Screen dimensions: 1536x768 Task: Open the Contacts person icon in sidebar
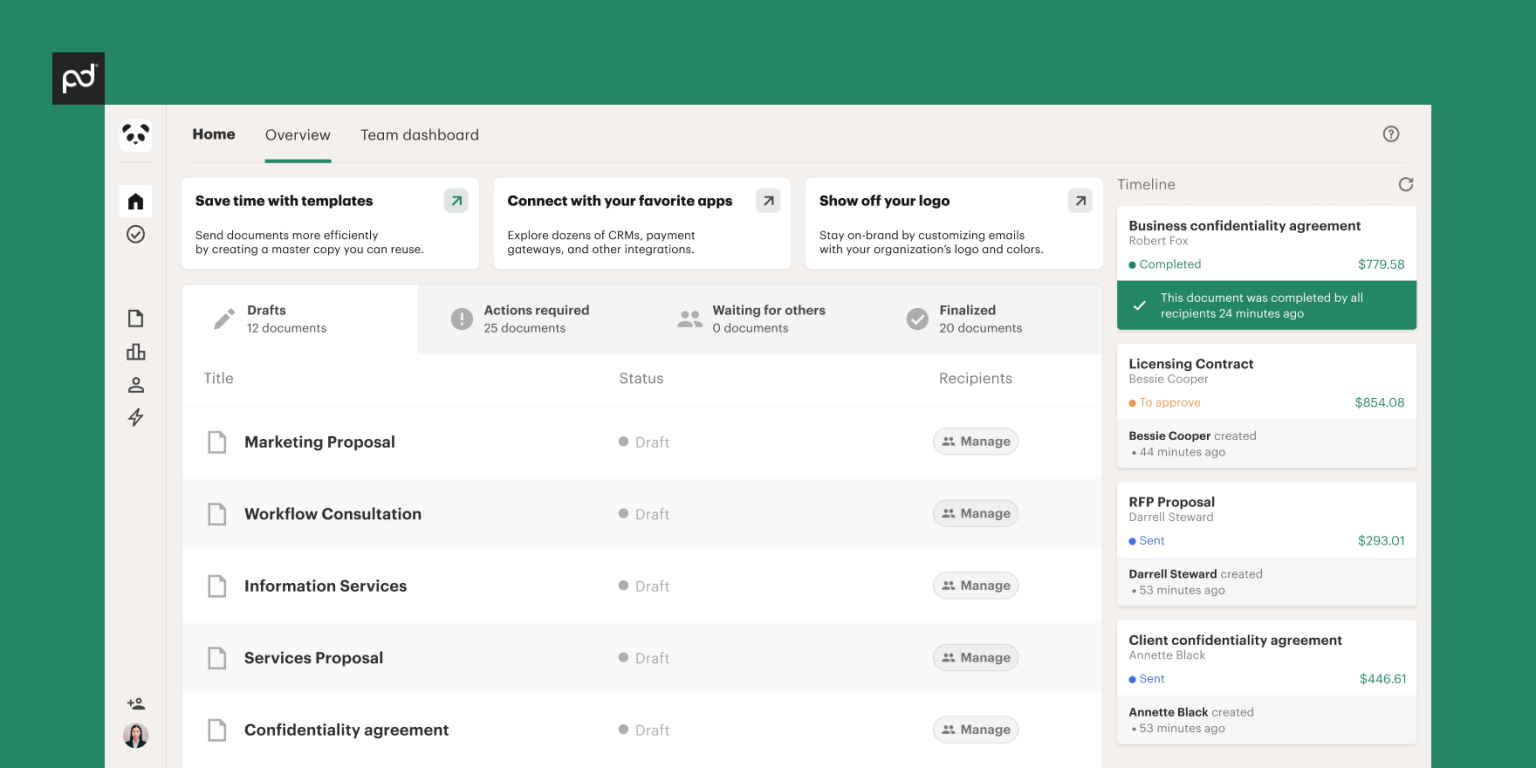[136, 385]
